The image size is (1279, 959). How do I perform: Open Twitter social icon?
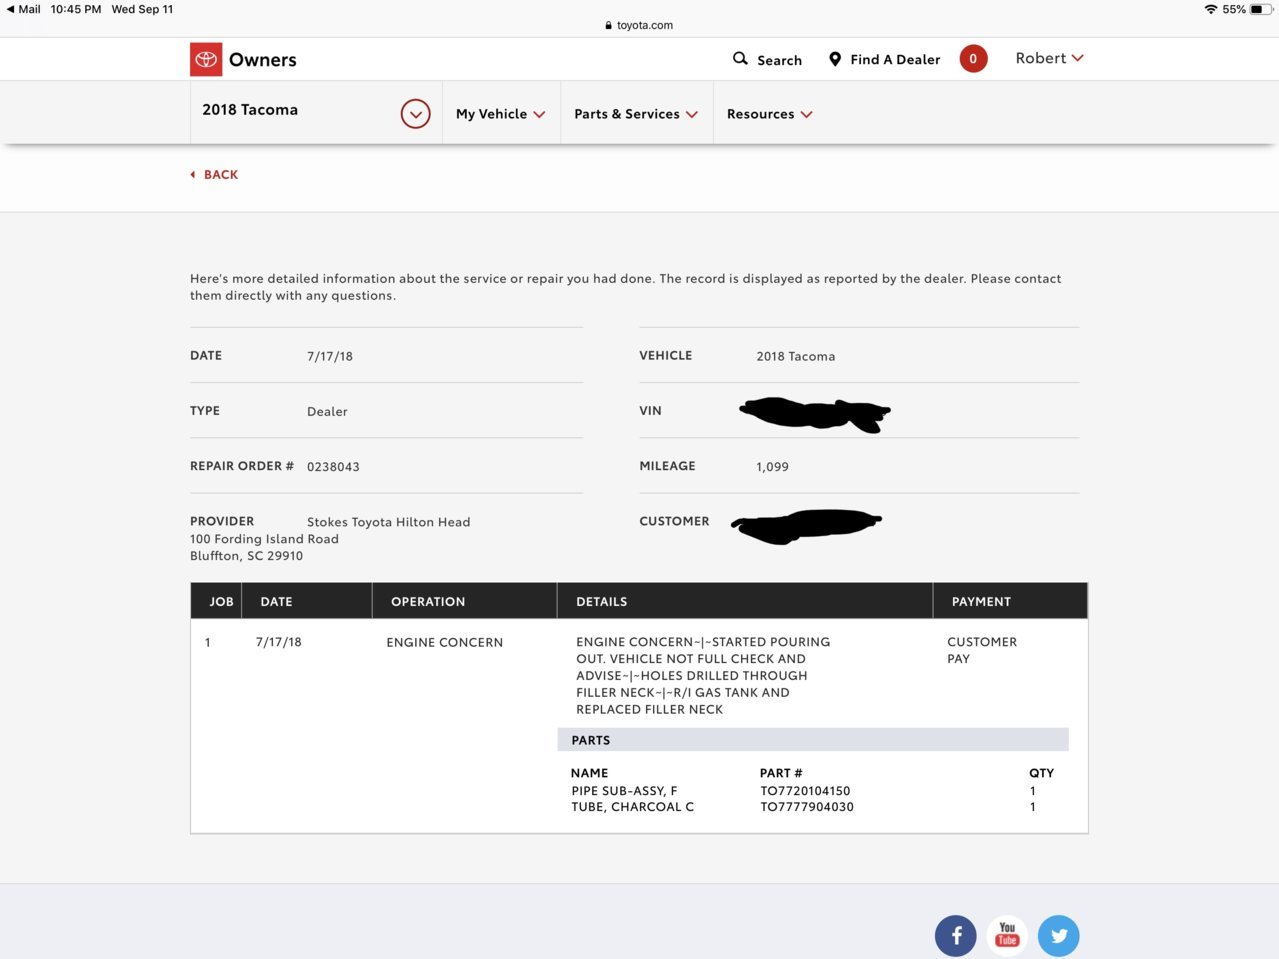tap(1059, 936)
